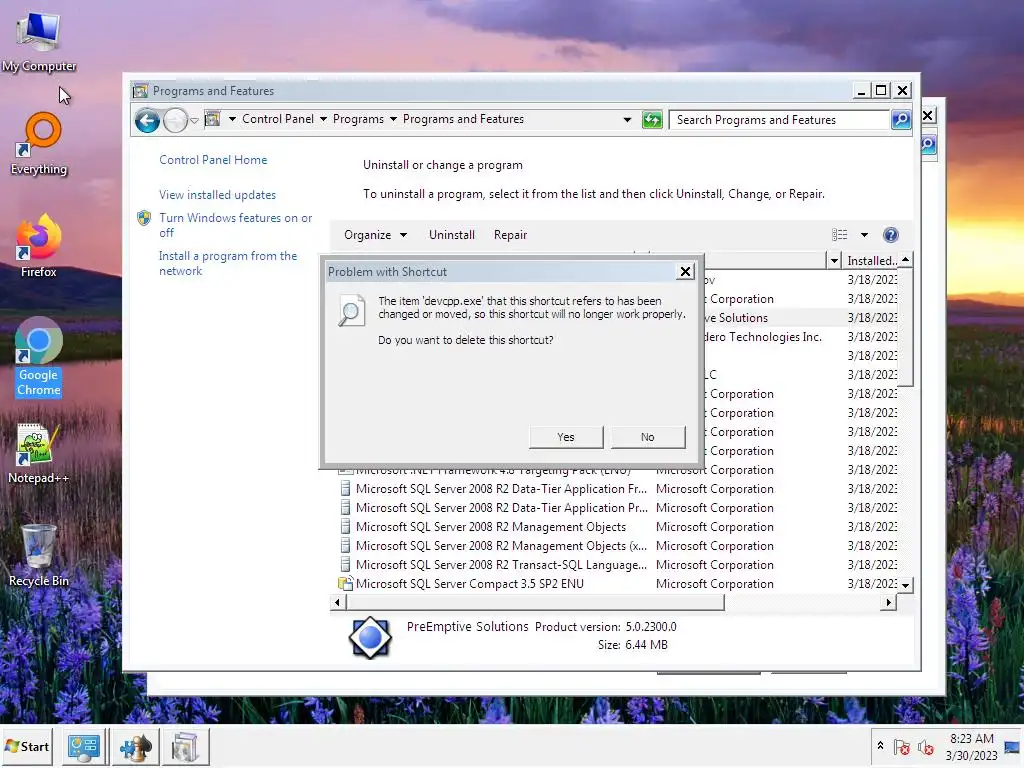The image size is (1024, 768).
Task: Click the first taskbar pinned Control Panel icon
Action: pos(84,747)
